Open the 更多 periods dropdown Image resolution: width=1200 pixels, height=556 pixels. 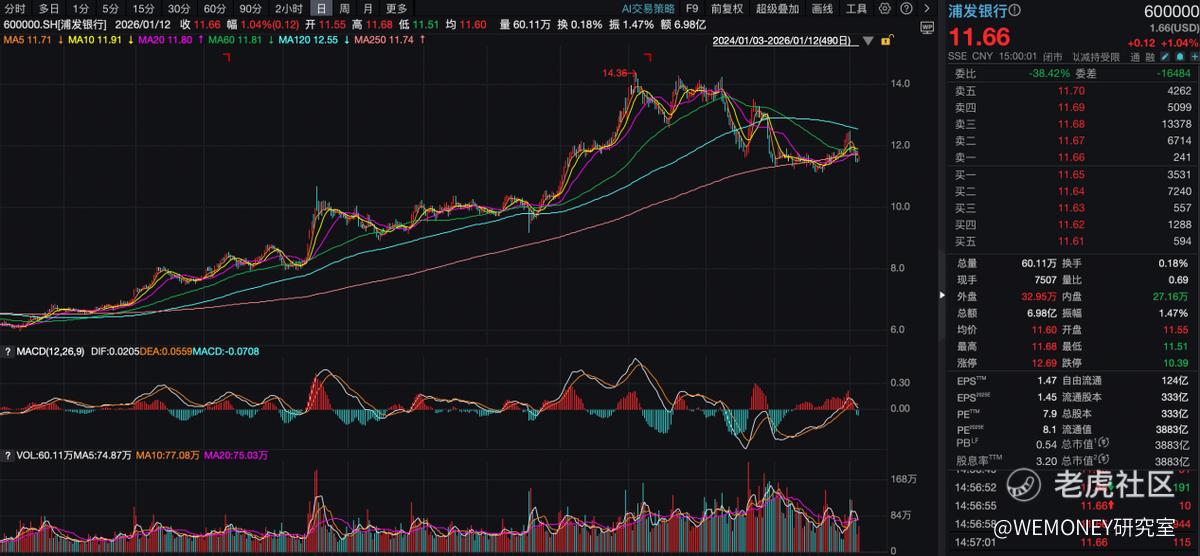(397, 8)
